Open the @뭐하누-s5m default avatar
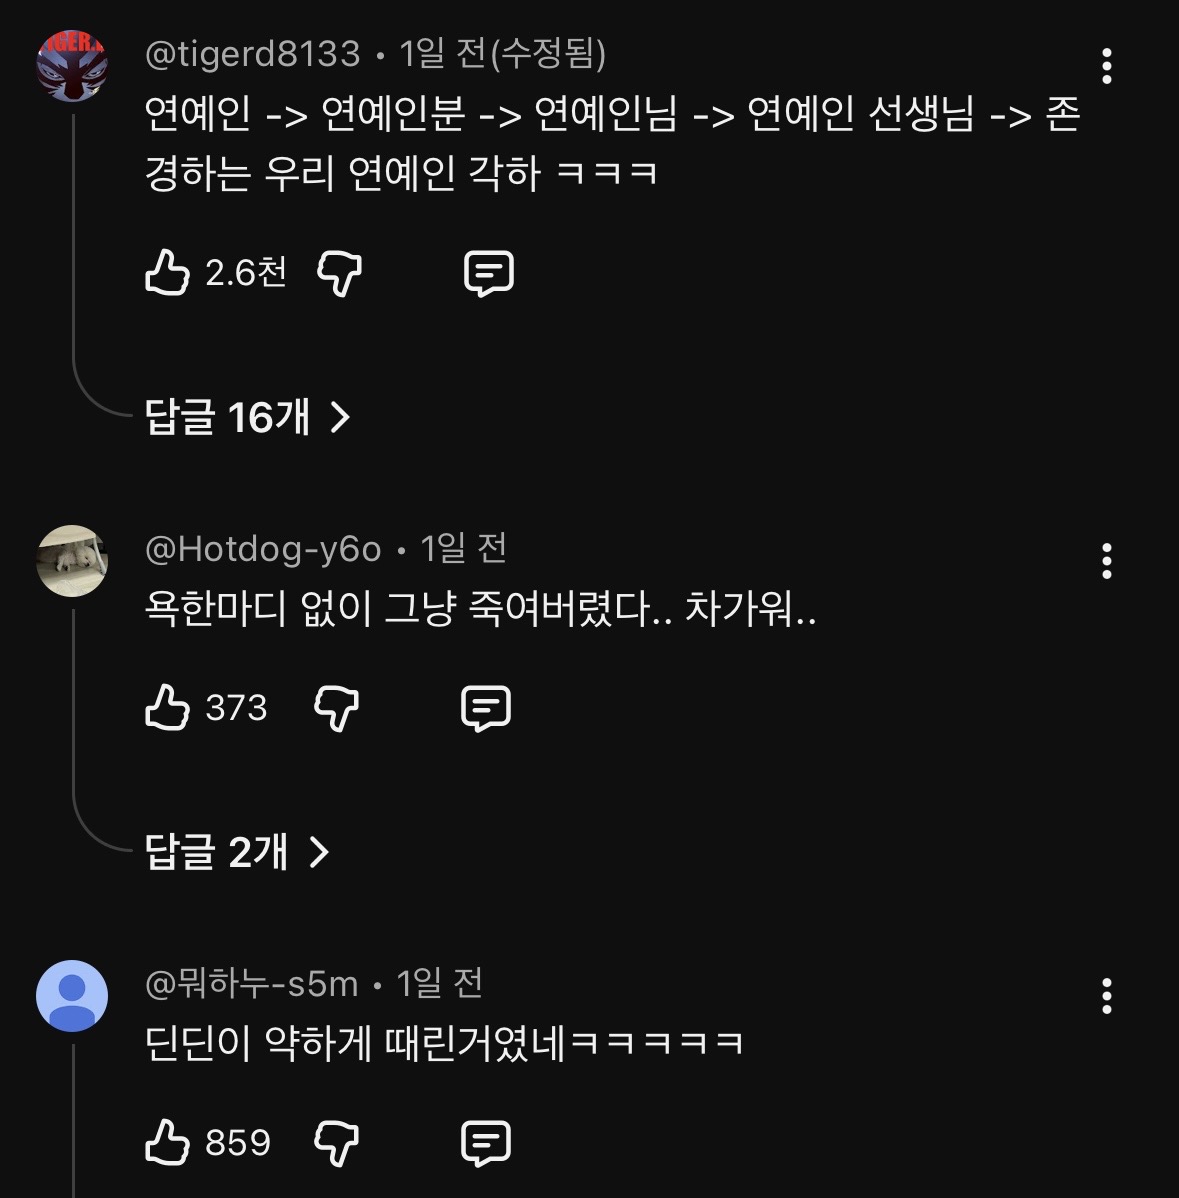 click(x=72, y=996)
